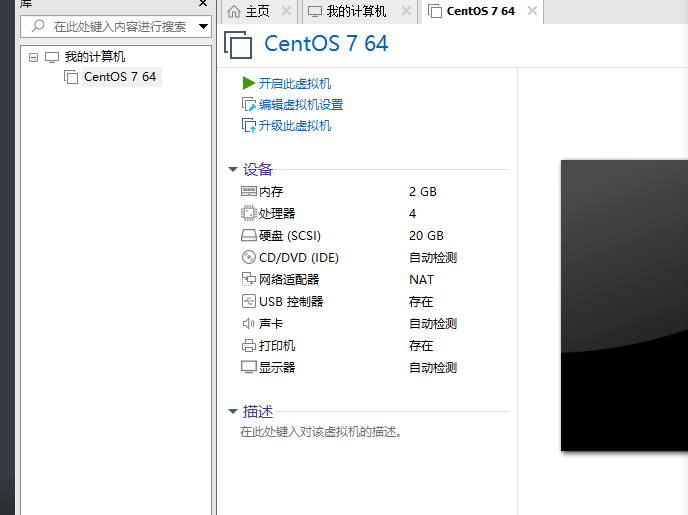Click the CentOS 7 64 page heading
This screenshot has height=515, width=688.
click(x=326, y=43)
